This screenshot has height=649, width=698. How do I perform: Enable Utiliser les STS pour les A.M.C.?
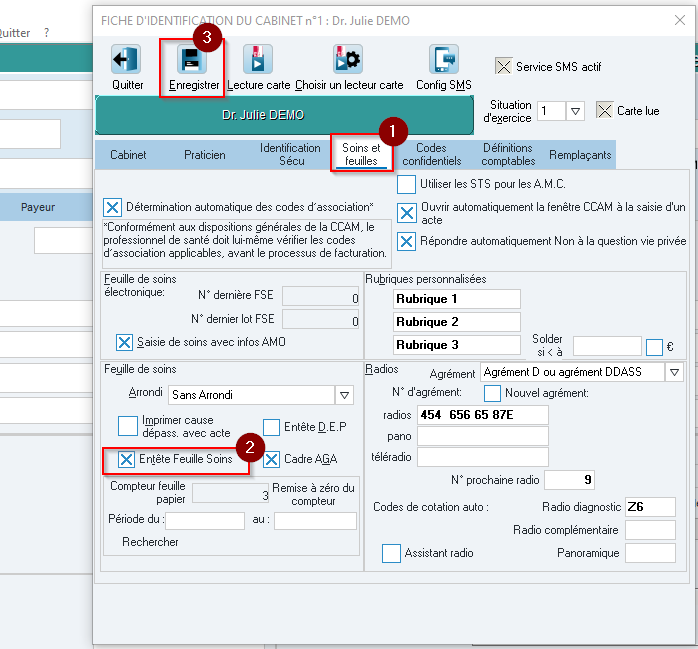pyautogui.click(x=406, y=184)
